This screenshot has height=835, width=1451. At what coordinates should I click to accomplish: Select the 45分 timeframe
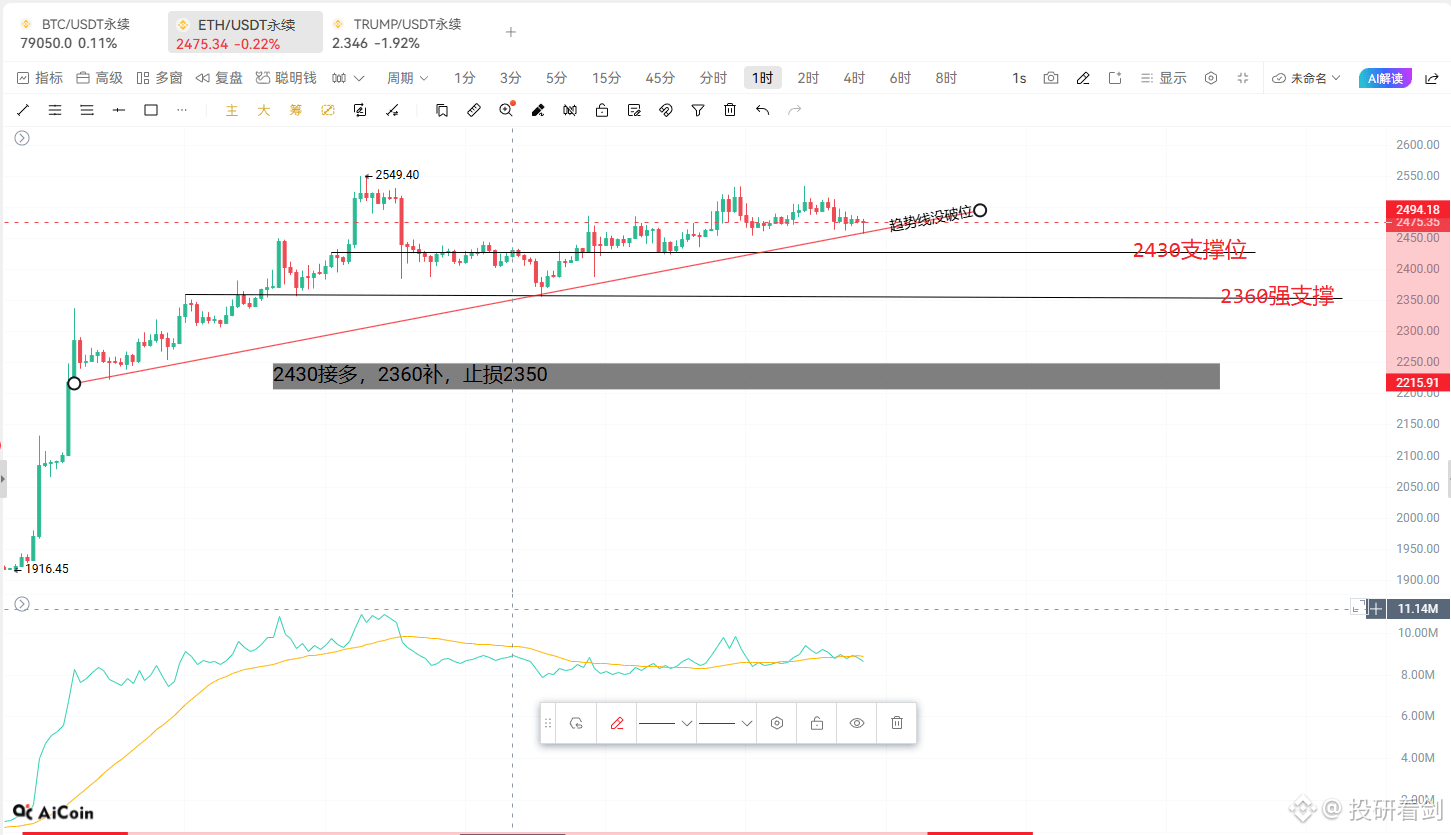point(660,78)
